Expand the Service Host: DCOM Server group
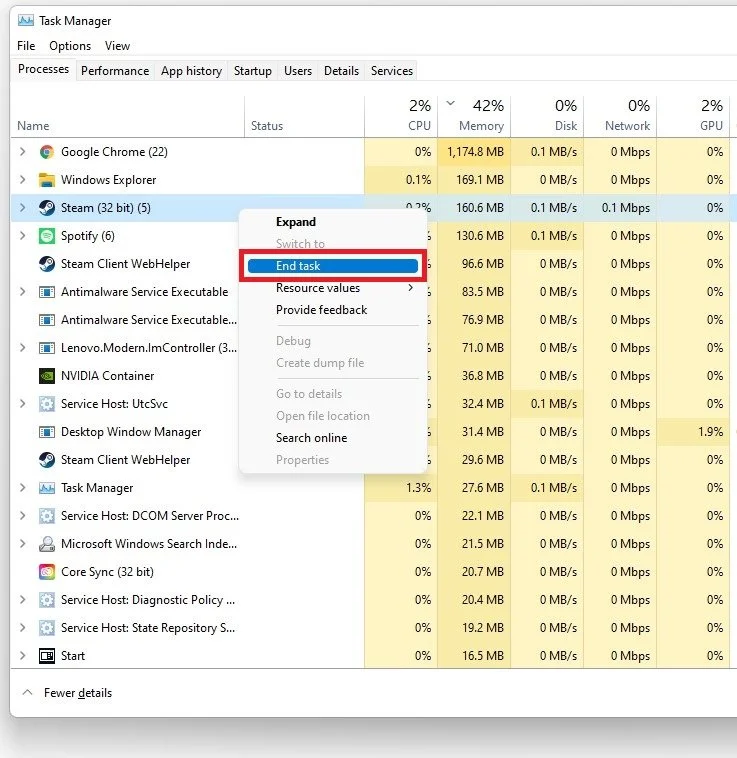This screenshot has height=758, width=737. pyautogui.click(x=22, y=516)
